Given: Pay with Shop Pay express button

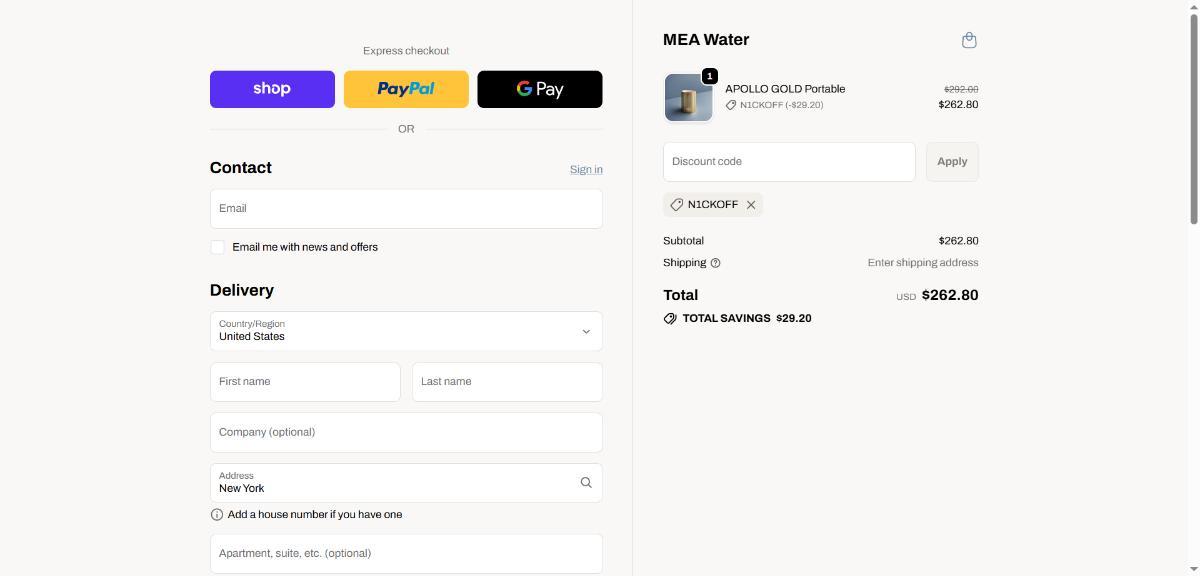Looking at the screenshot, I should point(272,89).
